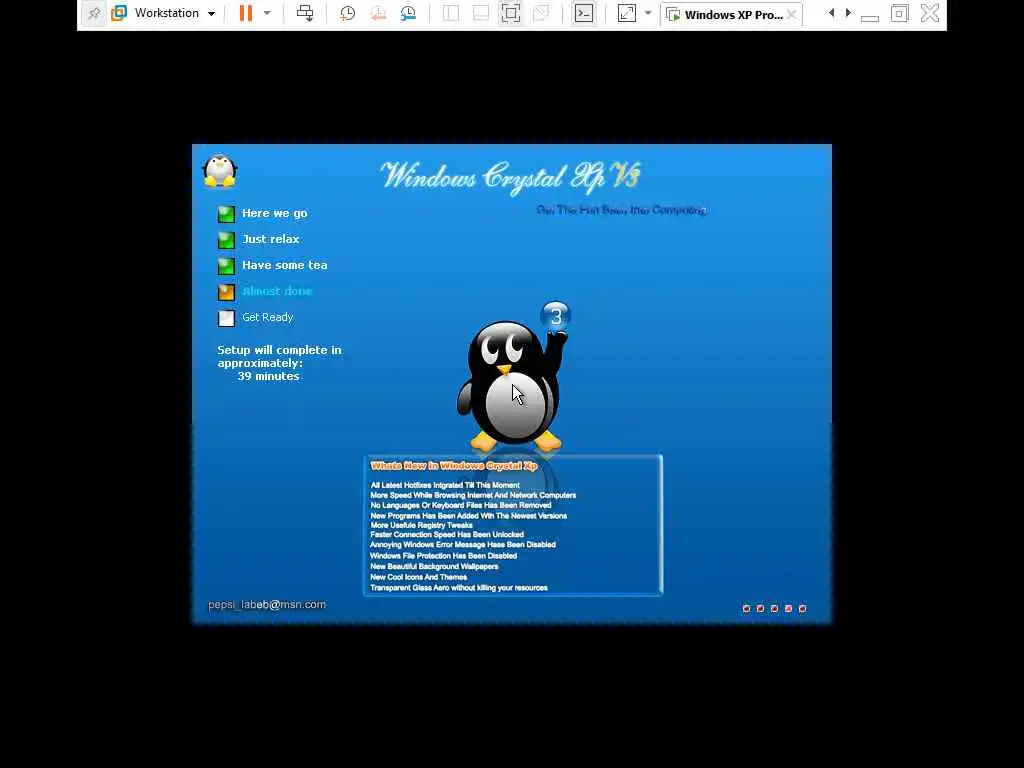1024x768 pixels.
Task: Click the last red progress dot at the bottom right
Action: coord(803,609)
